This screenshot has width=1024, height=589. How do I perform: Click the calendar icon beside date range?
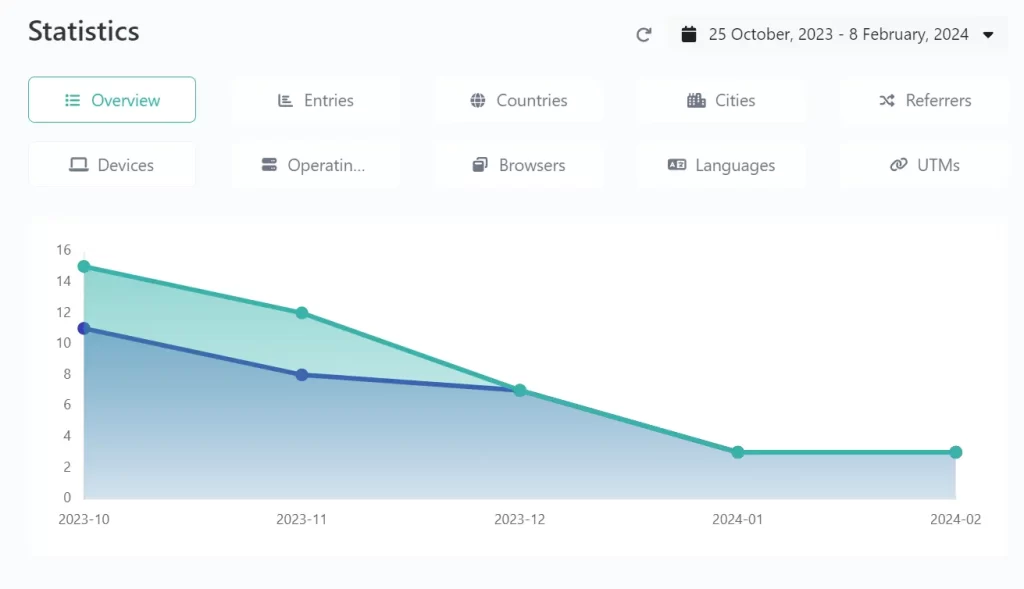point(688,35)
